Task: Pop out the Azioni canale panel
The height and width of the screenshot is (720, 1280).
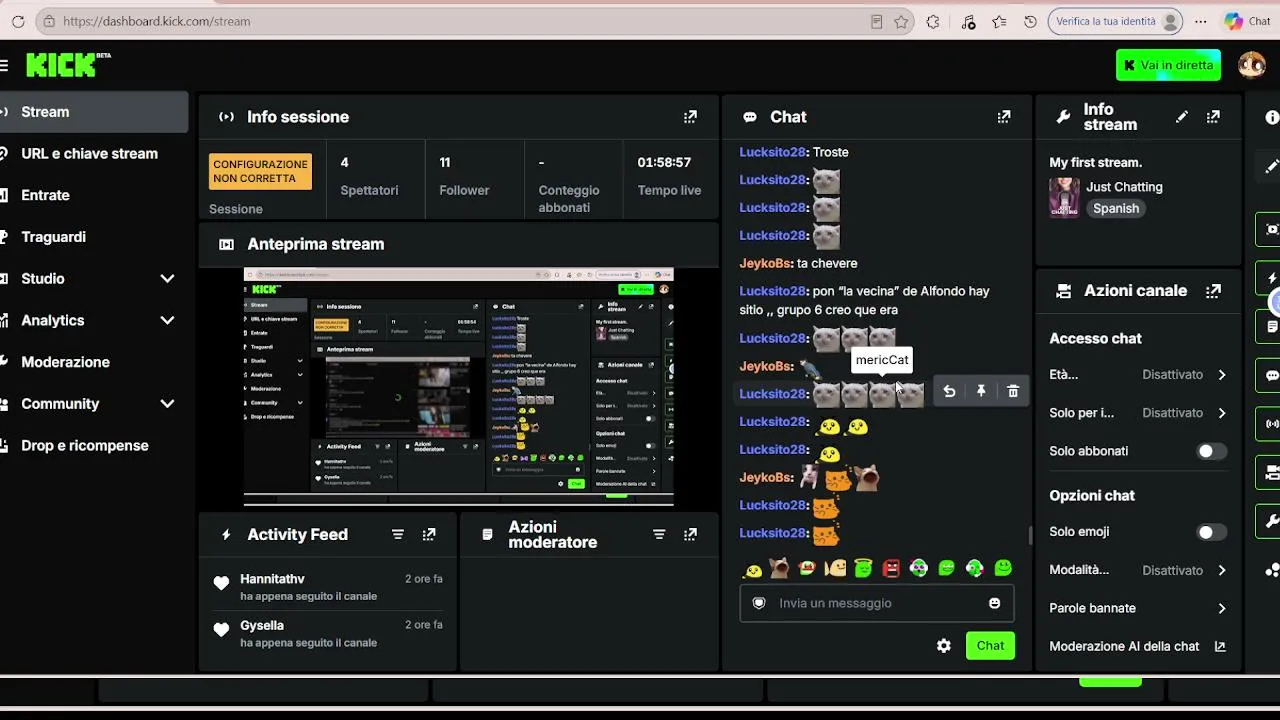Action: pyautogui.click(x=1213, y=291)
